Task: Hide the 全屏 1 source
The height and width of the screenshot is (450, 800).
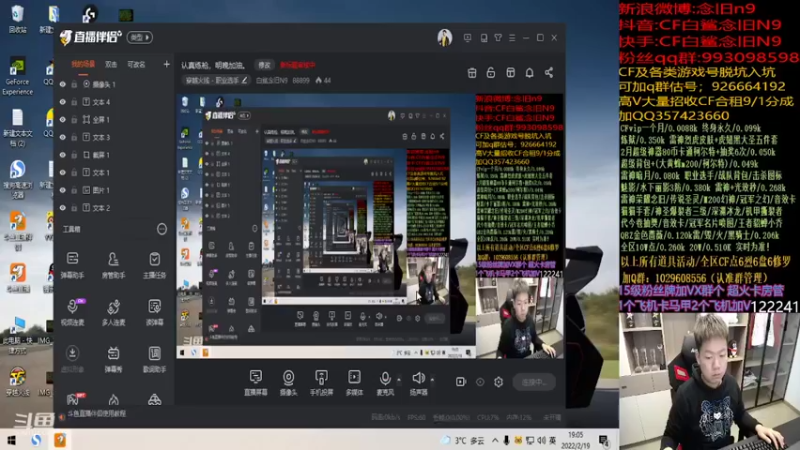Action: (x=63, y=119)
